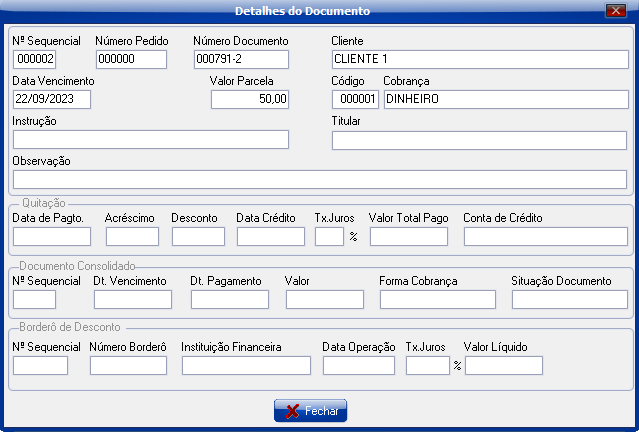
Task: Focus the Valor Líquido field
Action: tap(504, 365)
